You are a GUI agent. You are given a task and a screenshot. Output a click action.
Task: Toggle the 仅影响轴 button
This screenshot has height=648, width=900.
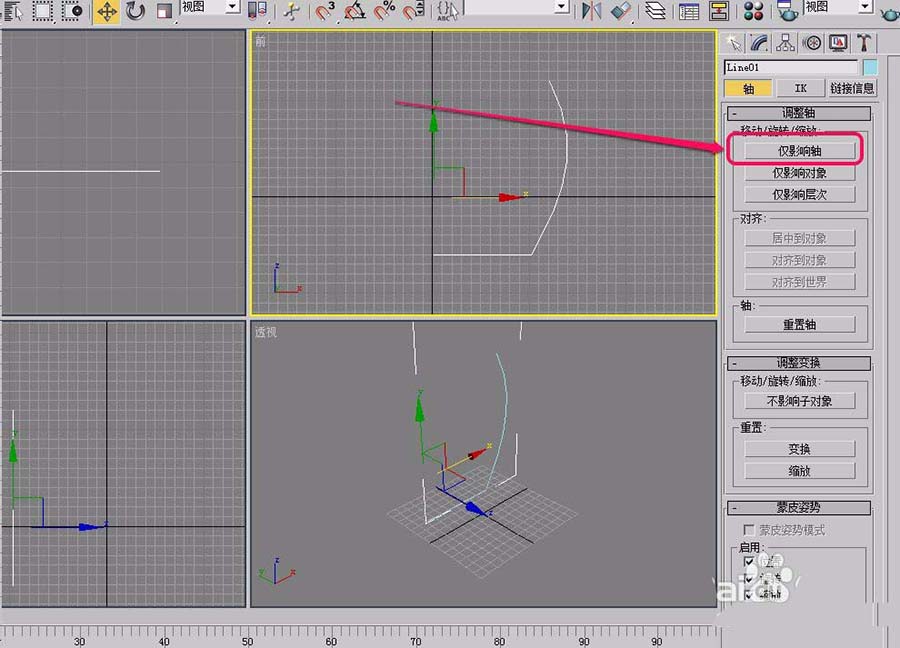click(800, 151)
